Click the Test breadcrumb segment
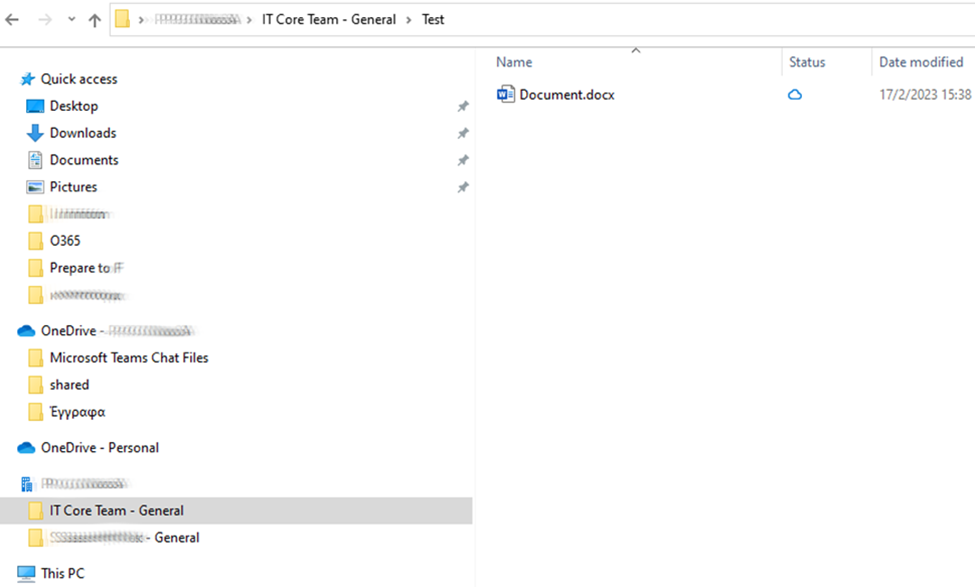975x587 pixels. [433, 19]
